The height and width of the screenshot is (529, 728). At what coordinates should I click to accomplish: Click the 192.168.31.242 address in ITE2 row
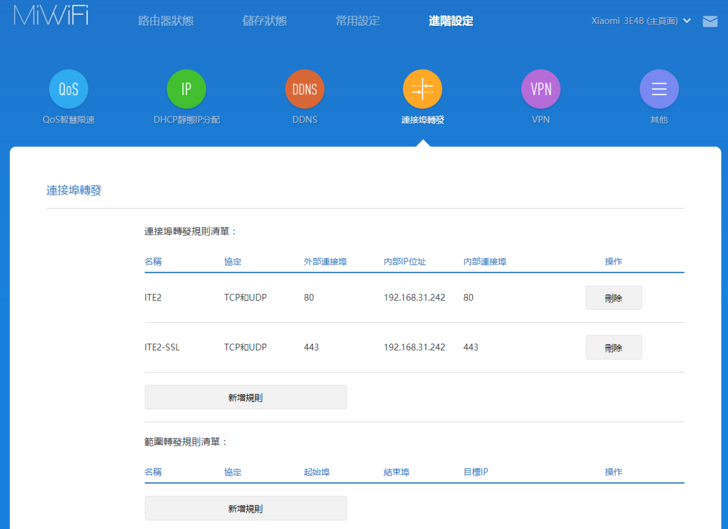pyautogui.click(x=414, y=298)
